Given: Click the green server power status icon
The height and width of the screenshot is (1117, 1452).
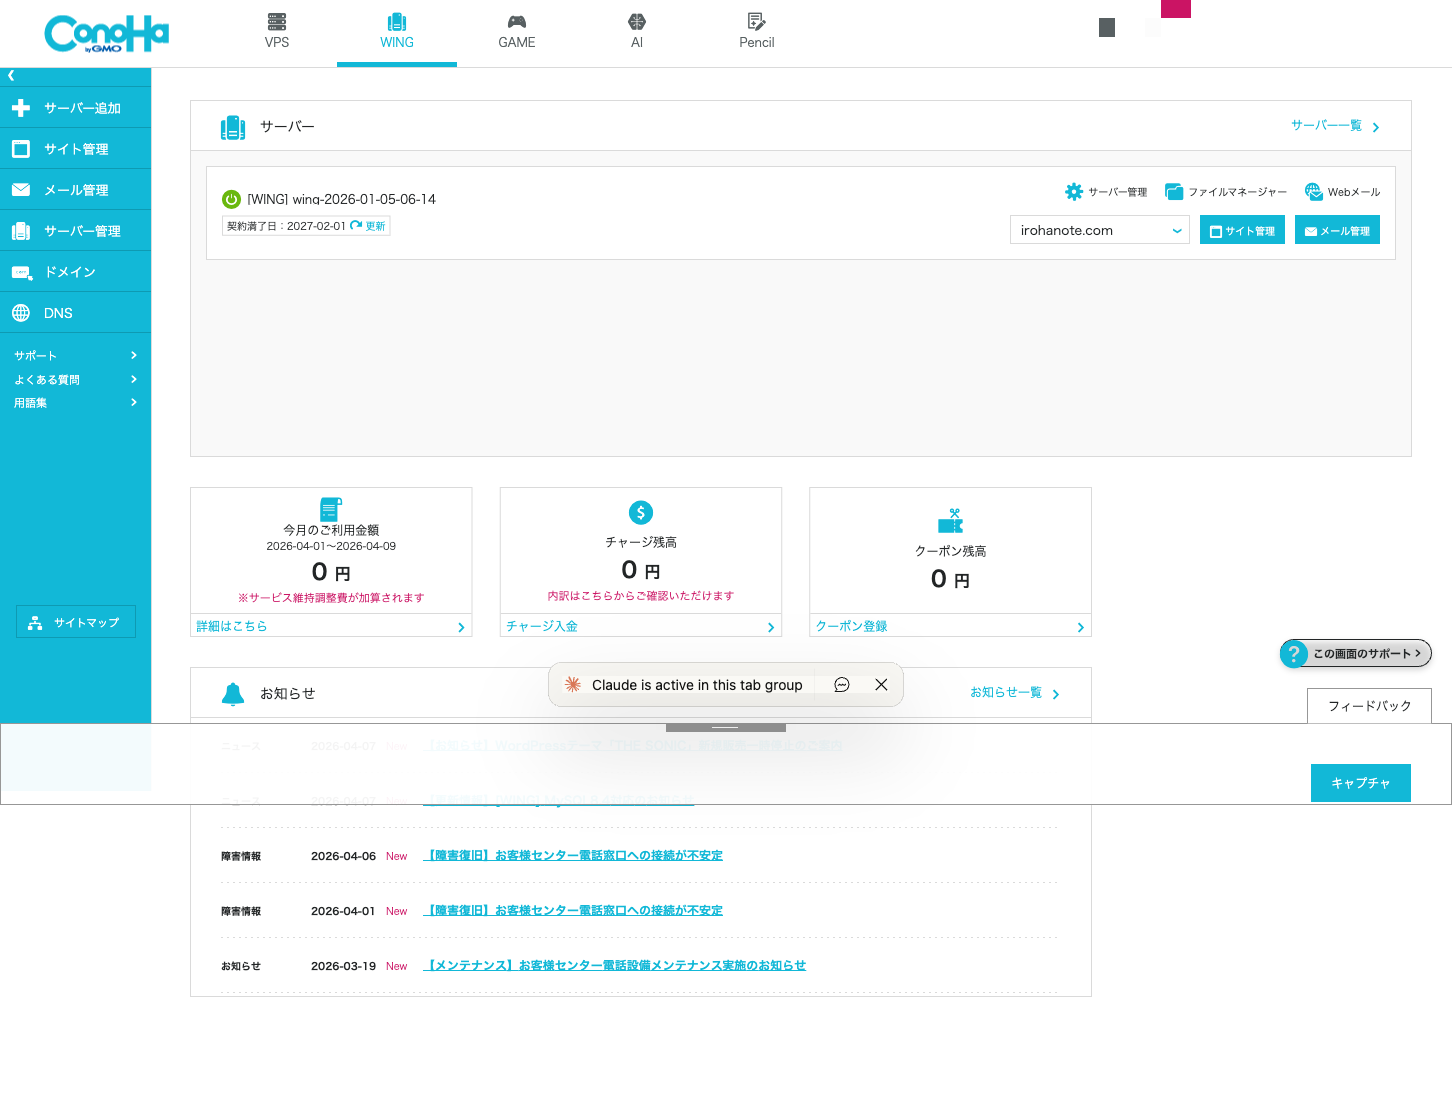Looking at the screenshot, I should pyautogui.click(x=231, y=199).
